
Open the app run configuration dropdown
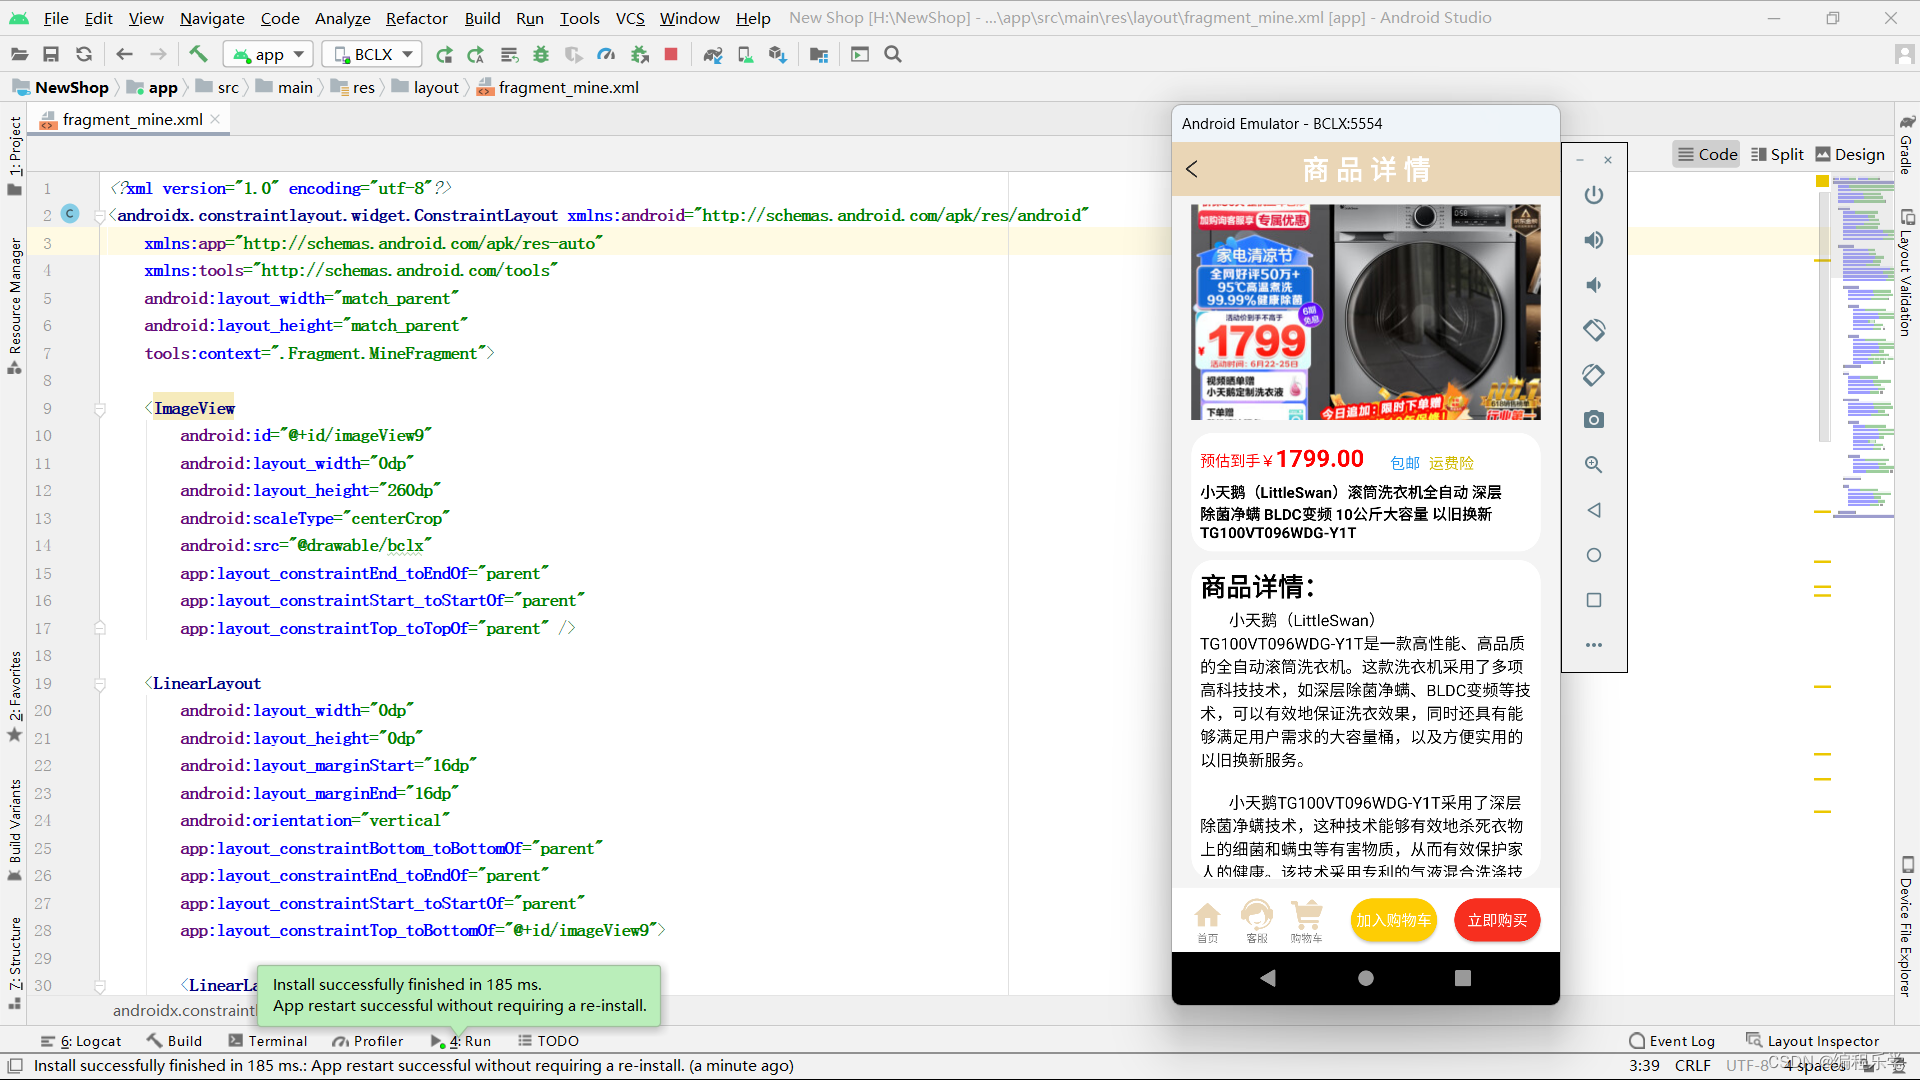tap(268, 54)
